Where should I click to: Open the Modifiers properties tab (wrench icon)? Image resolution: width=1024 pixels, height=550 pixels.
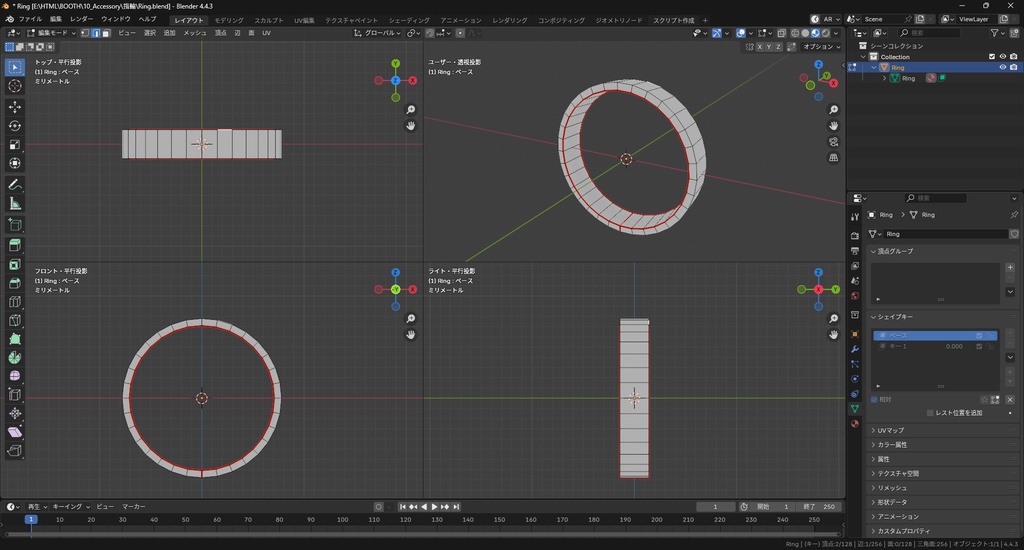tap(855, 350)
